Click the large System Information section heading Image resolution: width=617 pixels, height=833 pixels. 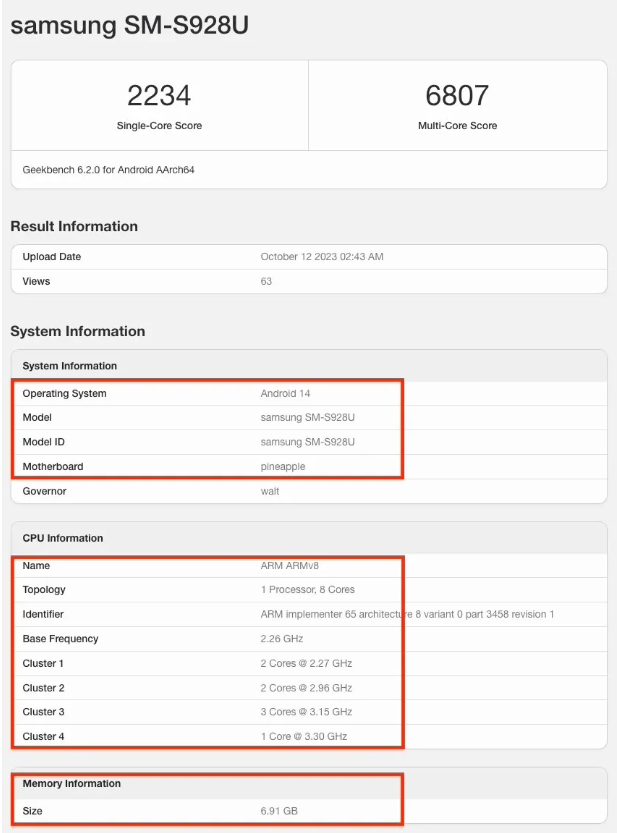point(78,332)
